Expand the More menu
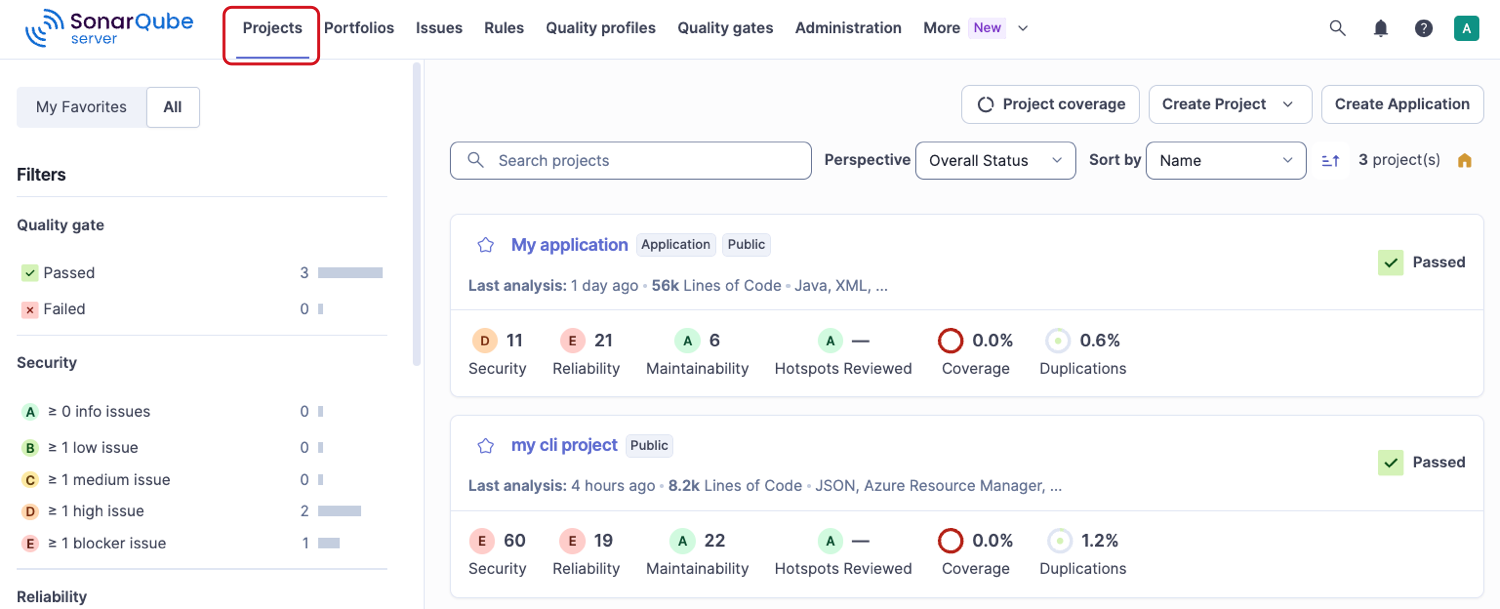 click(x=975, y=28)
